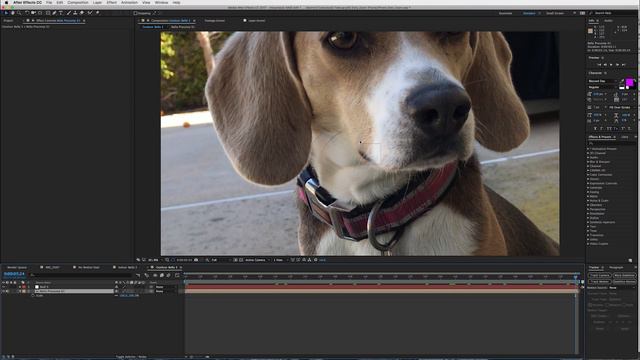Viewport: 640px width, 360px height.
Task: Select the Brush tool
Action: 69,13
